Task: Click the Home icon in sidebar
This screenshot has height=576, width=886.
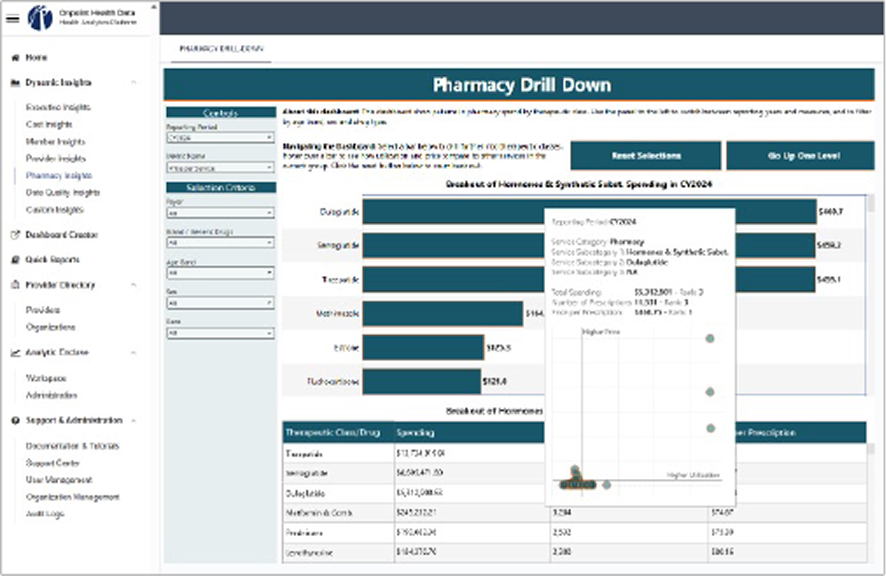Action: [15, 58]
